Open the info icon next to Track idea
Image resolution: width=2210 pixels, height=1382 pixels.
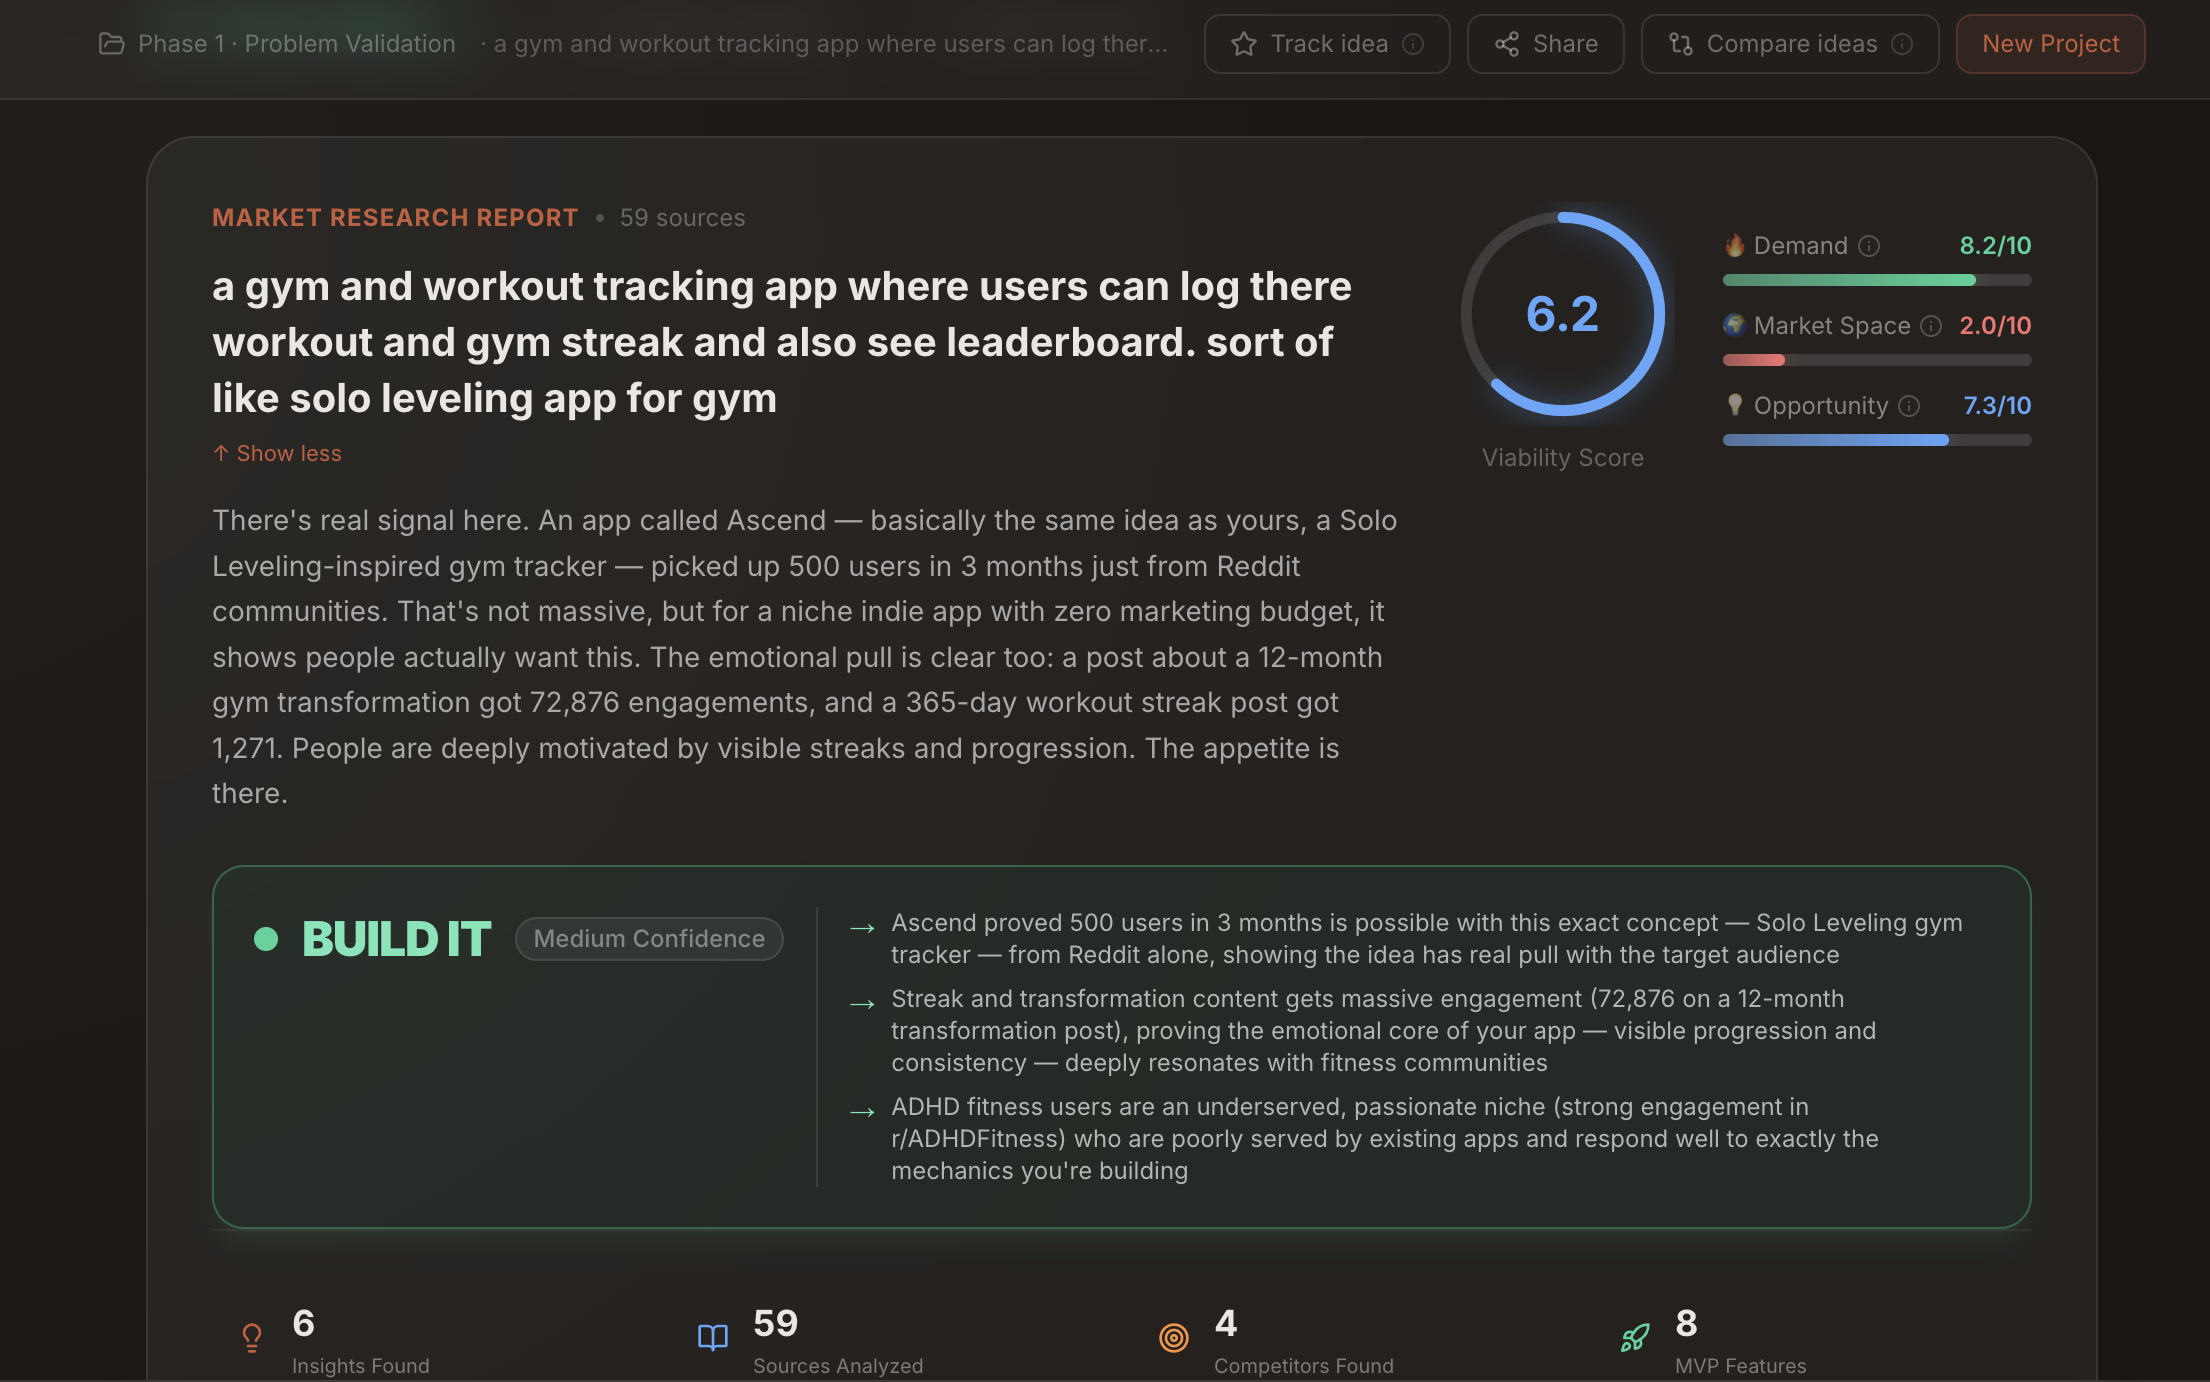point(1413,44)
